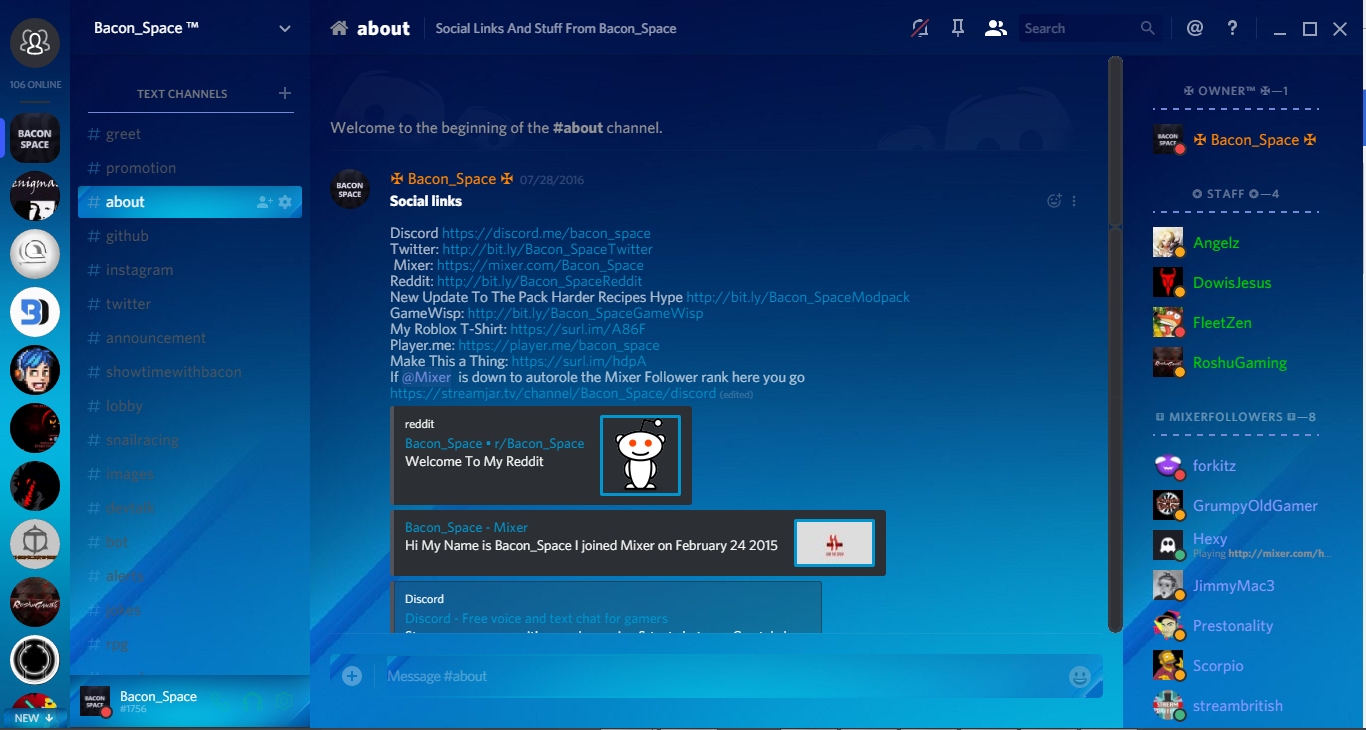Open help with the question mark icon

click(1233, 28)
